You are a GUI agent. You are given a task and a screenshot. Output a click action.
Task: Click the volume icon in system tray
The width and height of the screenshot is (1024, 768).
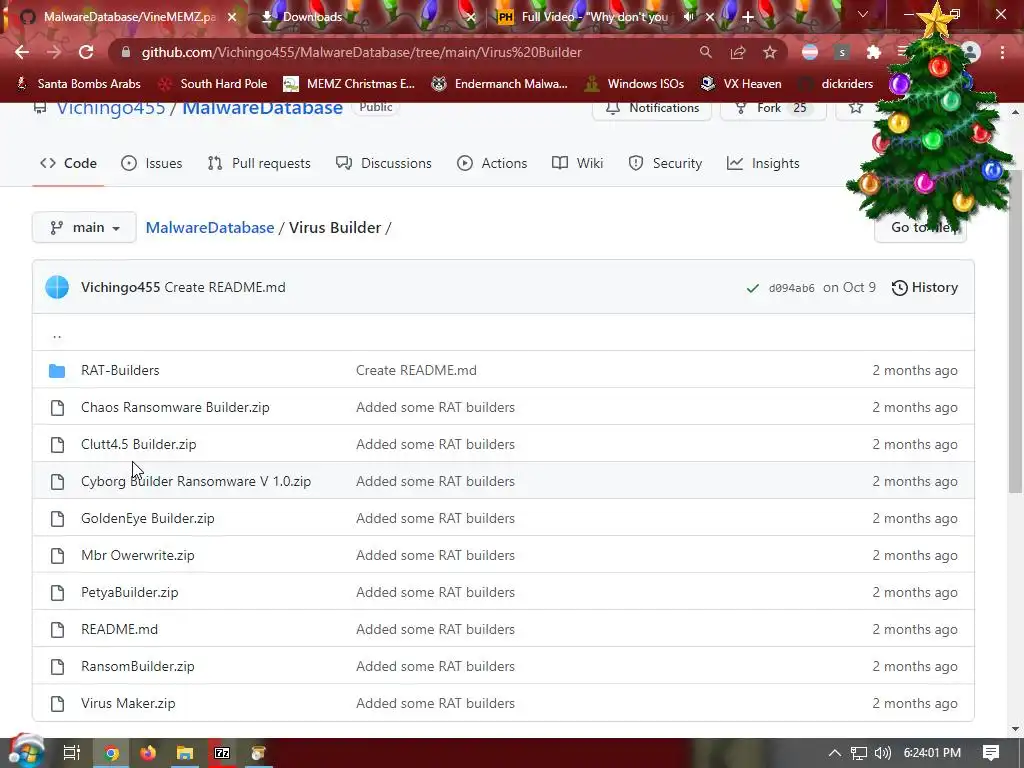click(882, 753)
